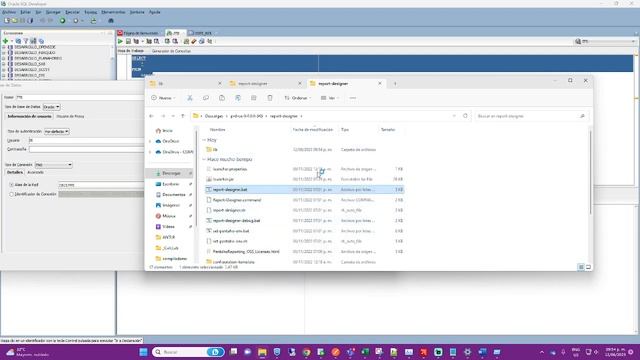The width and height of the screenshot is (640, 360).
Task: Open the Ayuda menu in SQL Developer
Action: click(154, 12)
